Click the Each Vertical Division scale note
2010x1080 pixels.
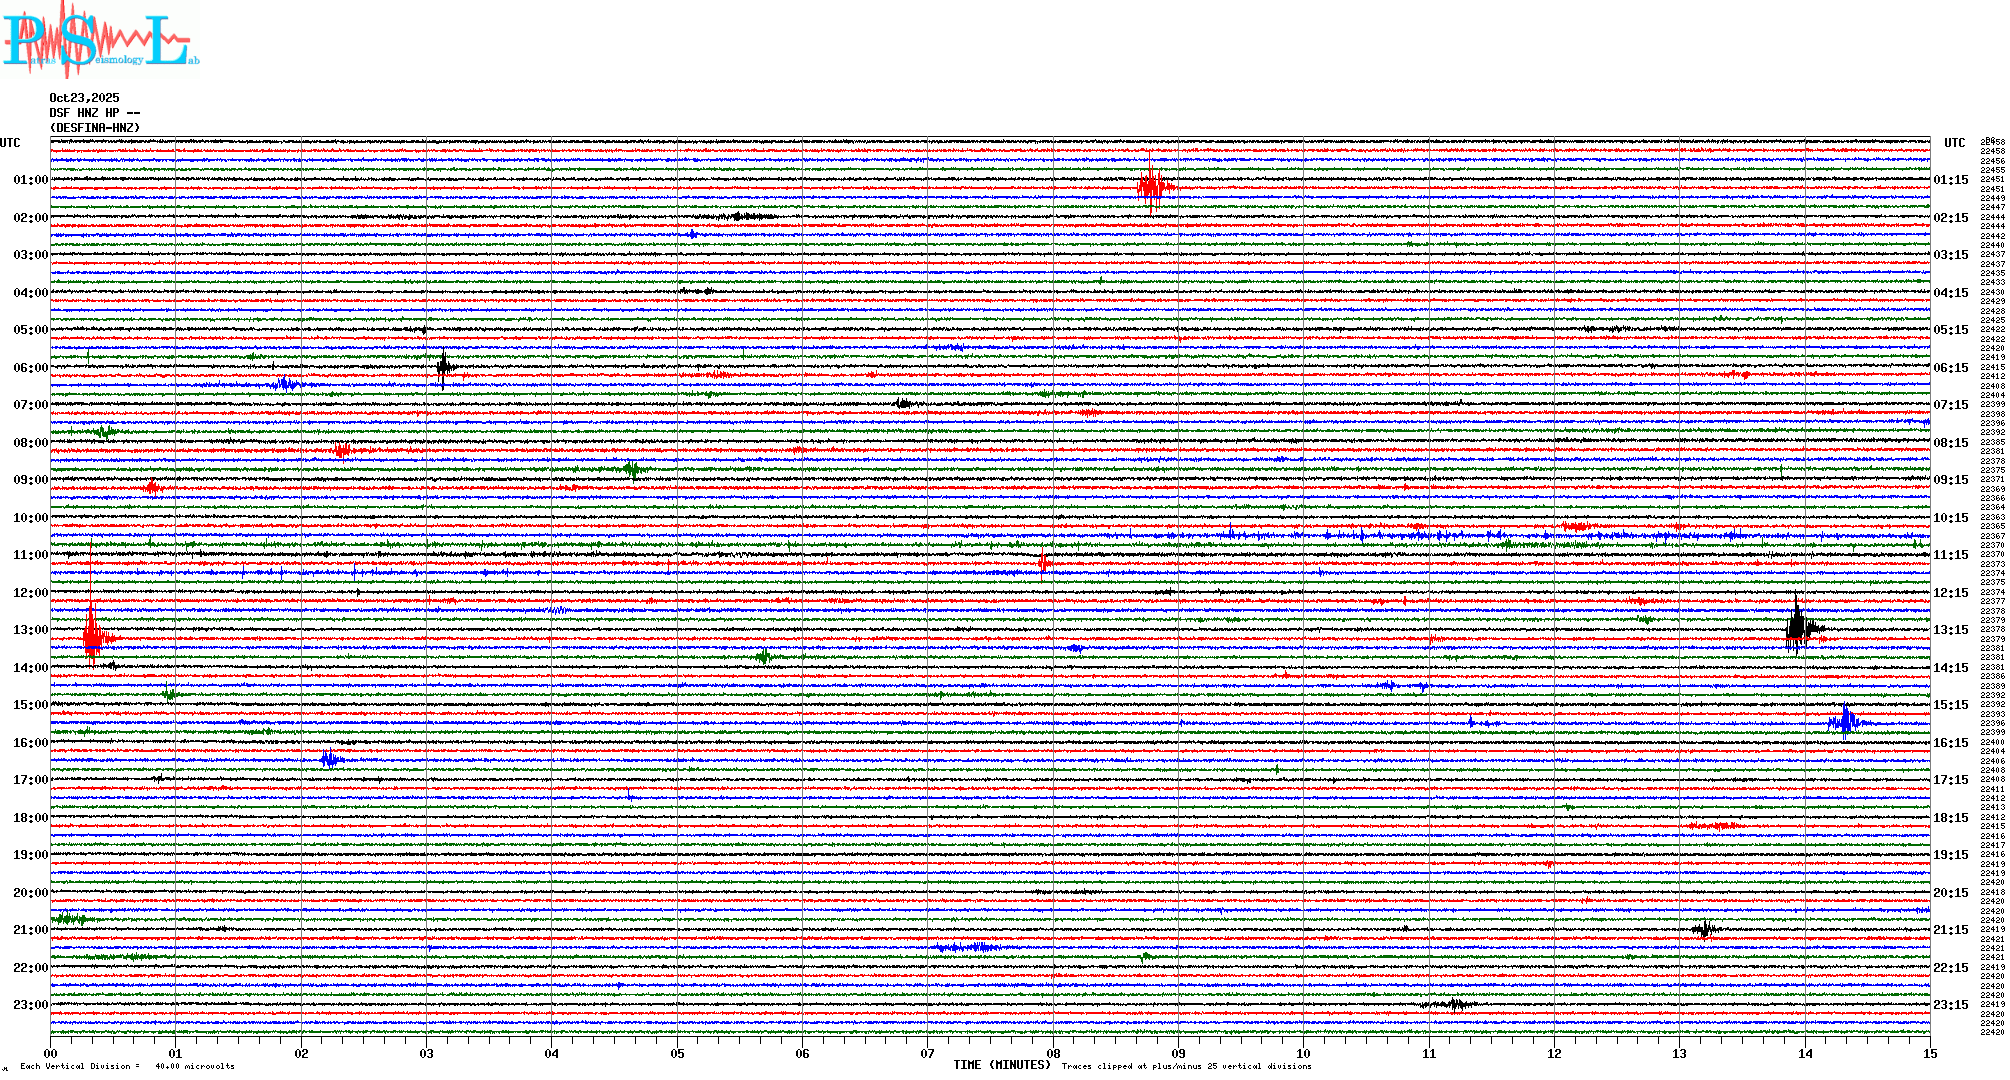point(127,1066)
